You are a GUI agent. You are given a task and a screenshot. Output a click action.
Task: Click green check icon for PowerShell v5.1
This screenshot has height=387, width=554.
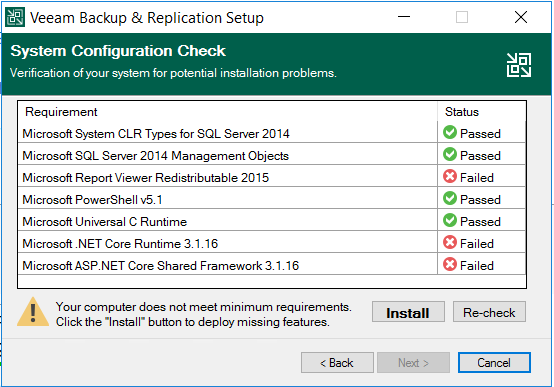[x=450, y=198]
